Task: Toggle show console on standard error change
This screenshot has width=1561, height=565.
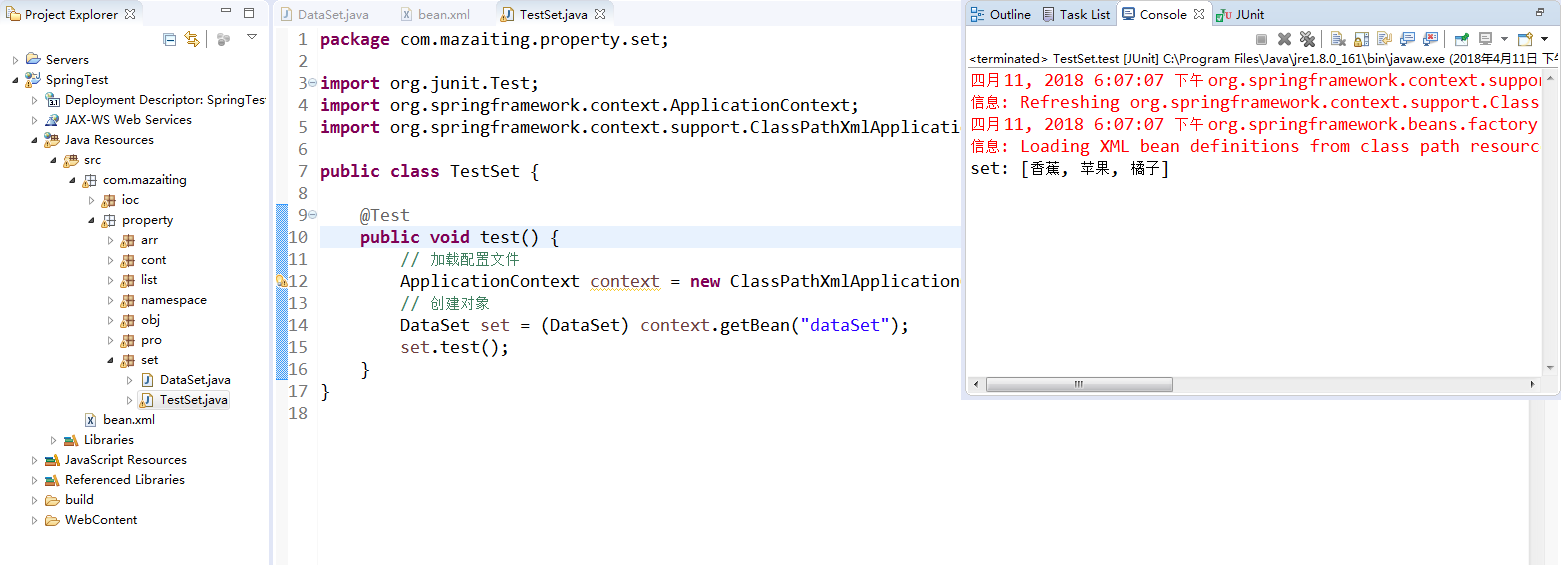Action: [x=1430, y=39]
